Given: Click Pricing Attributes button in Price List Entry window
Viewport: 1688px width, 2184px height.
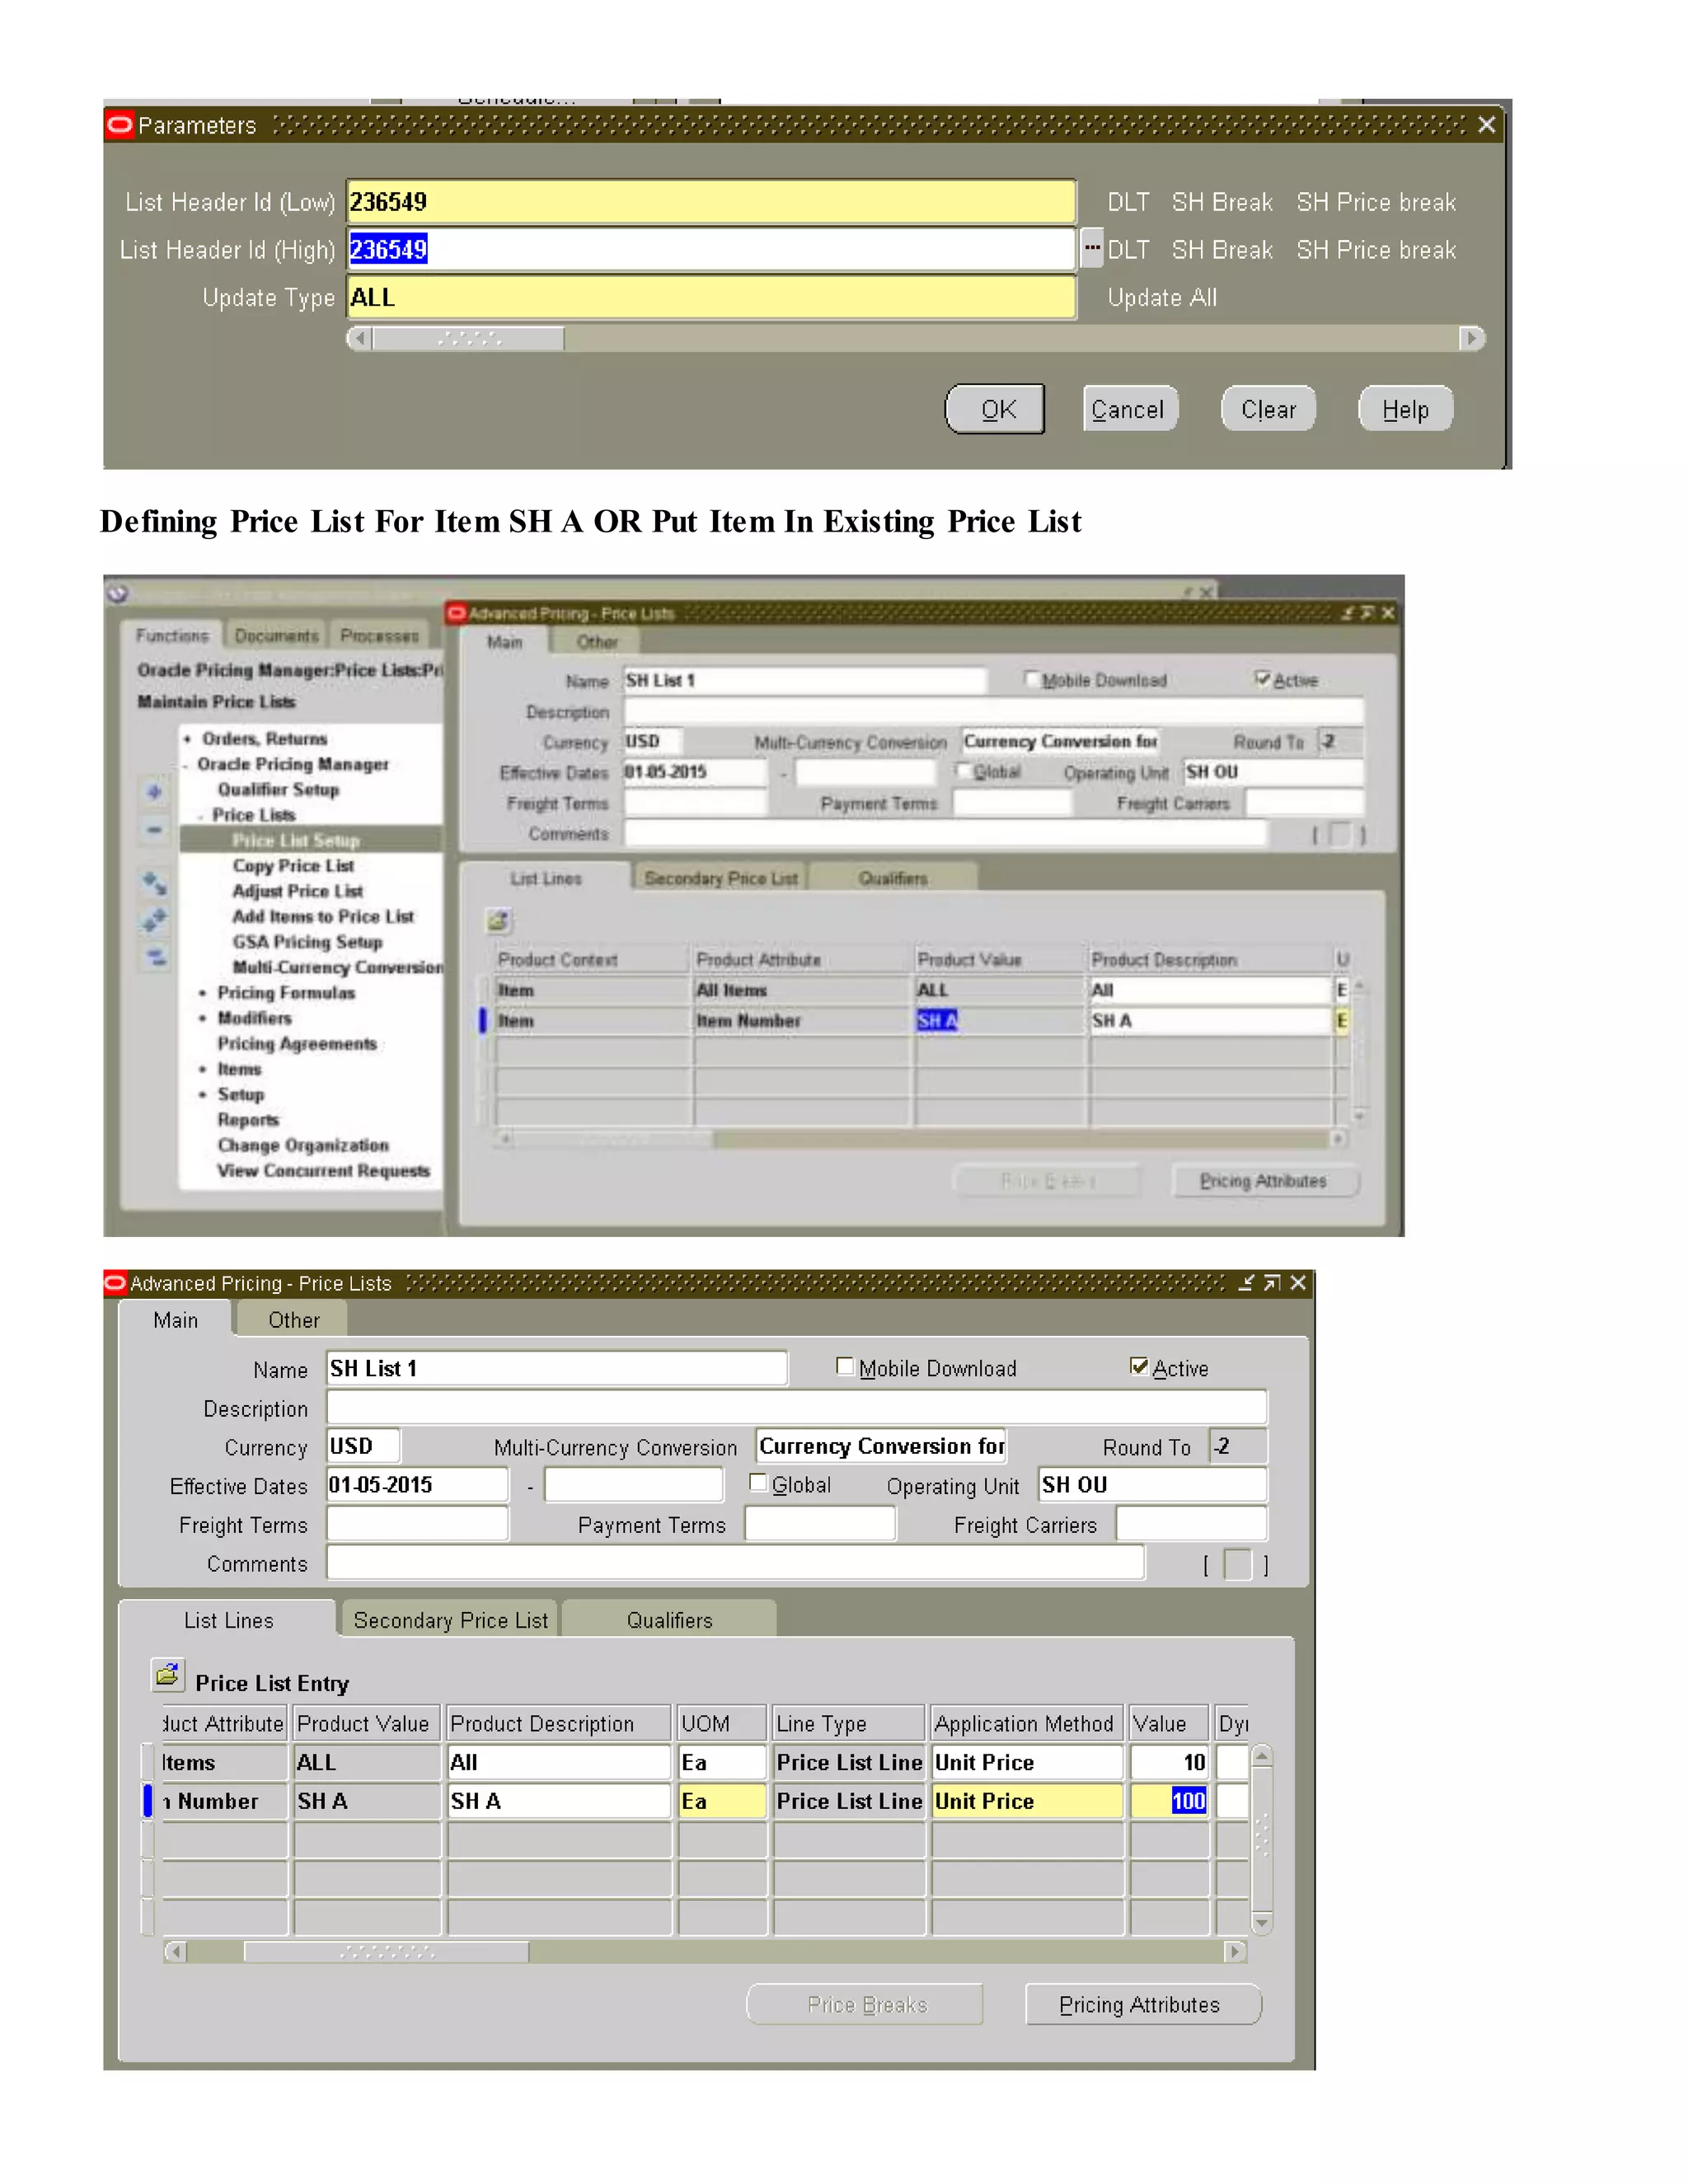Looking at the screenshot, I should pos(1142,2004).
